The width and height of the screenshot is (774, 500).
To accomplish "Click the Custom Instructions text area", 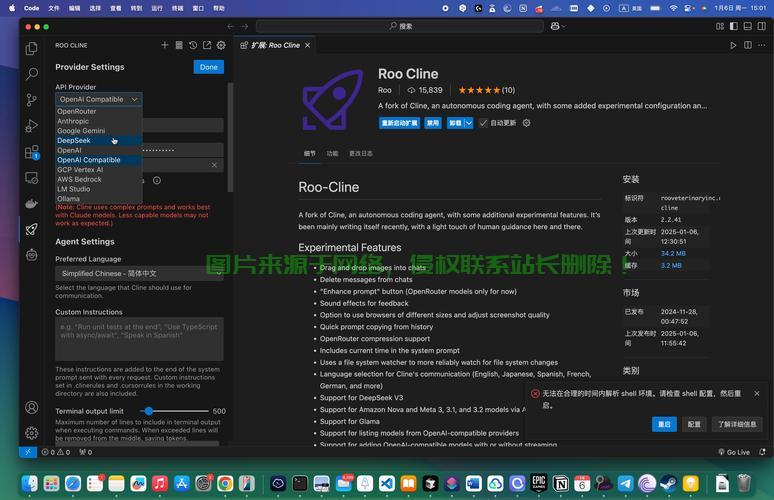I will point(139,339).
